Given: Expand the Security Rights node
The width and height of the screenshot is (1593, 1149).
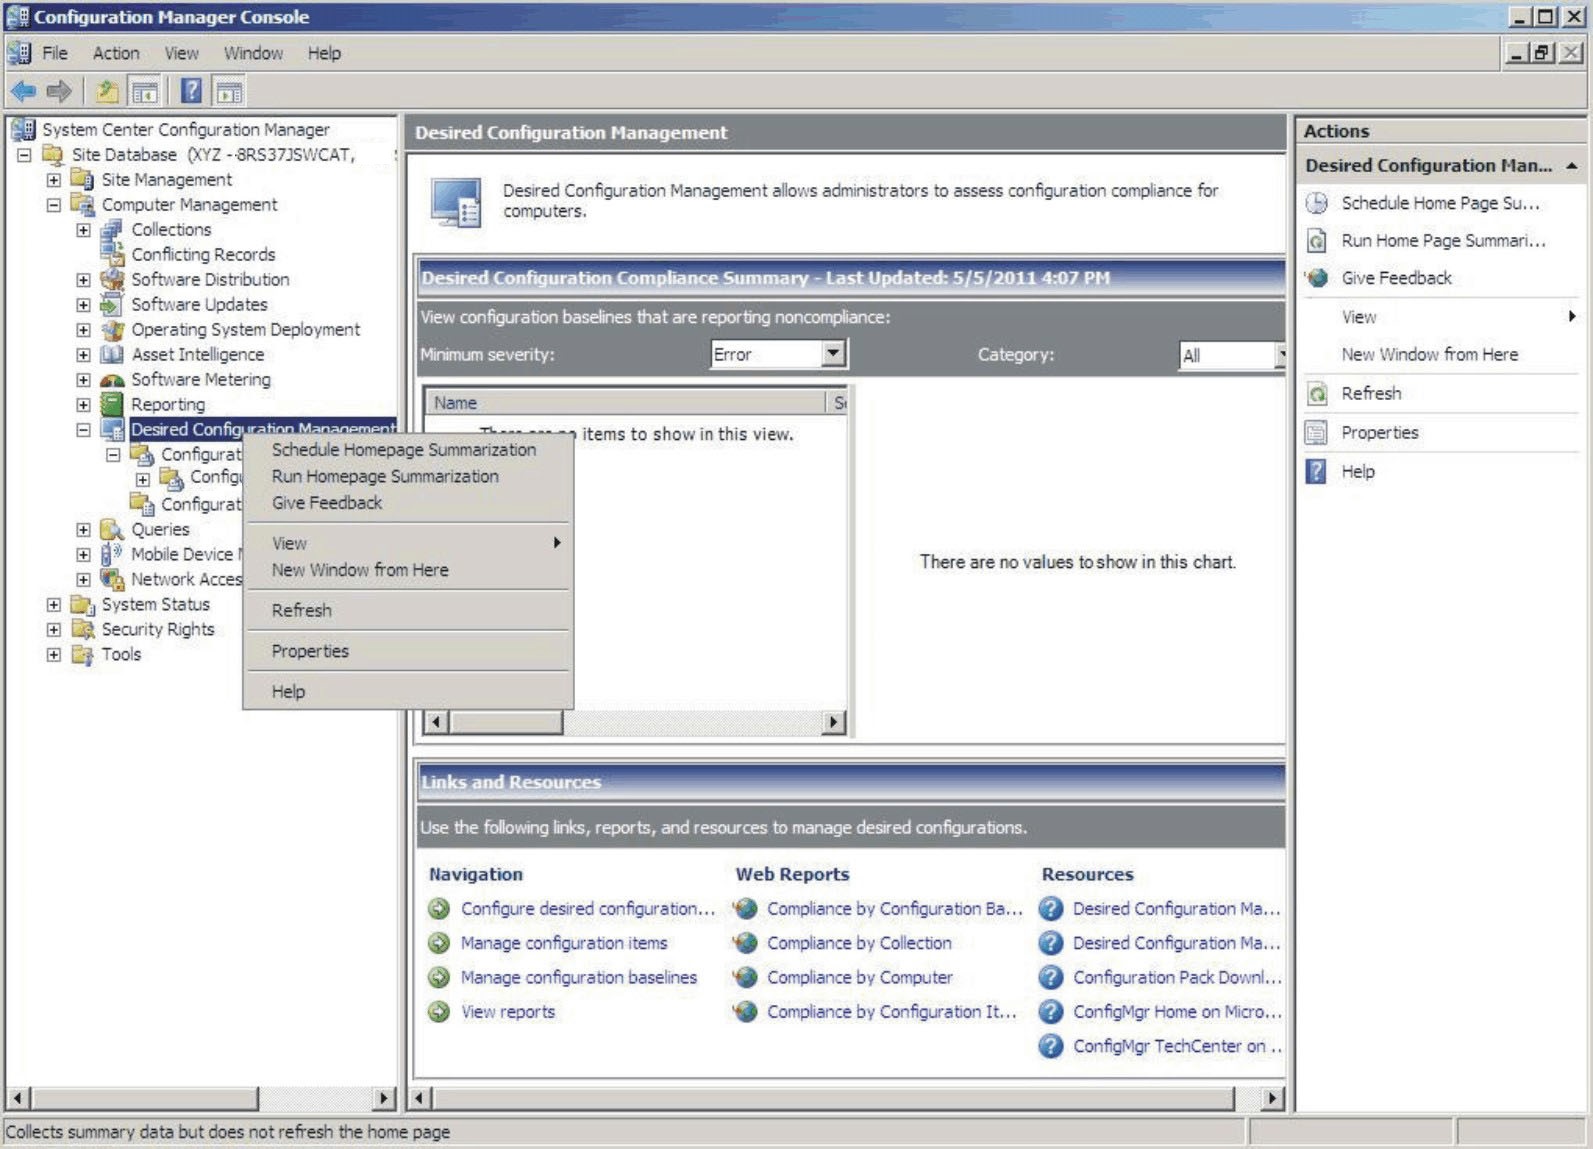Looking at the screenshot, I should click(54, 630).
